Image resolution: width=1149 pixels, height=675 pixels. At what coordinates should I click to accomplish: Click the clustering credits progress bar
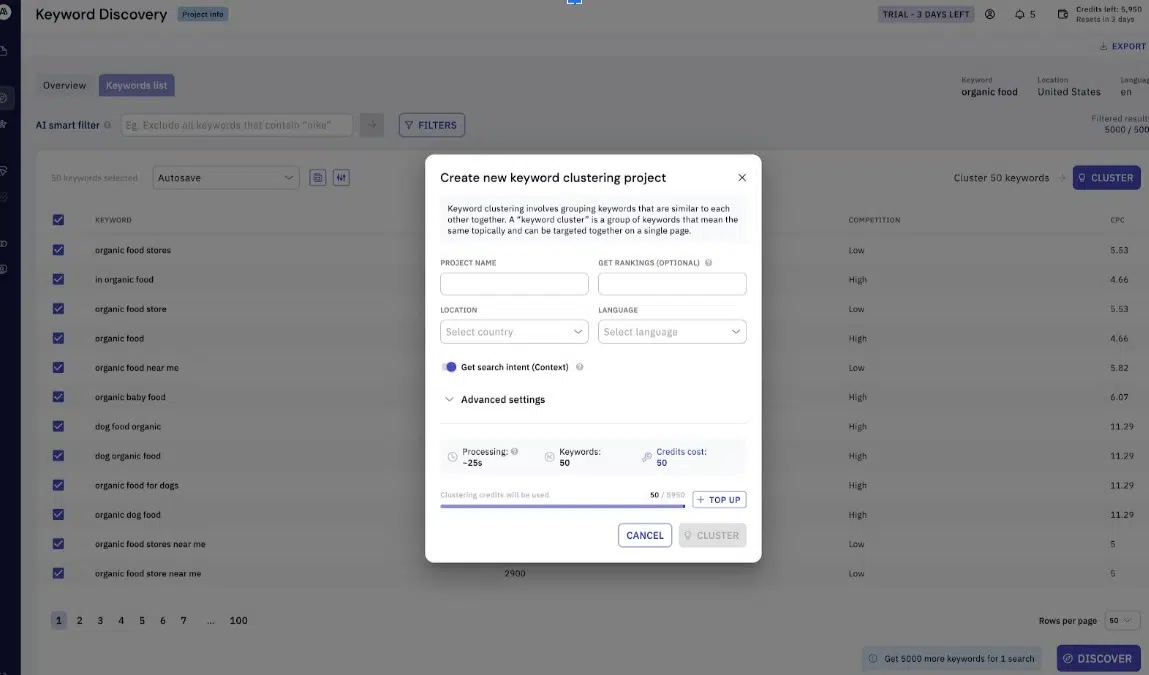click(565, 507)
